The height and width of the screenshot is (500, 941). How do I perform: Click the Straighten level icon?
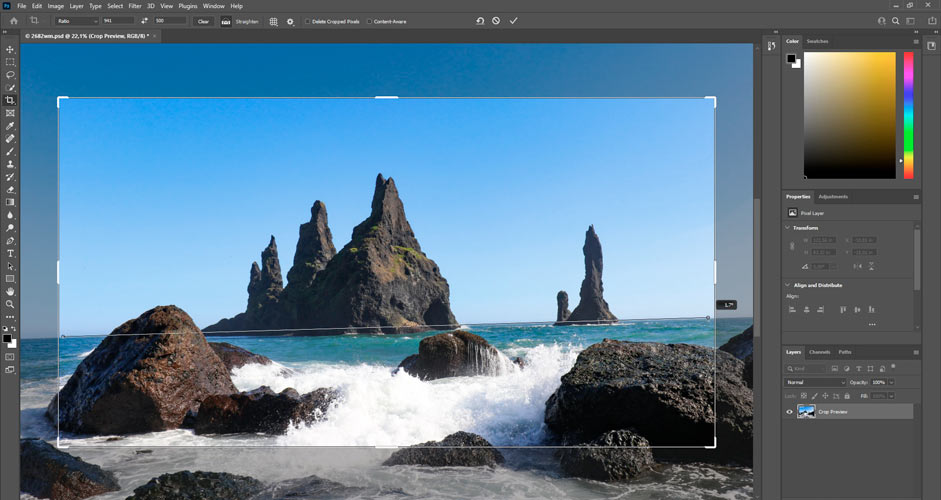point(226,21)
